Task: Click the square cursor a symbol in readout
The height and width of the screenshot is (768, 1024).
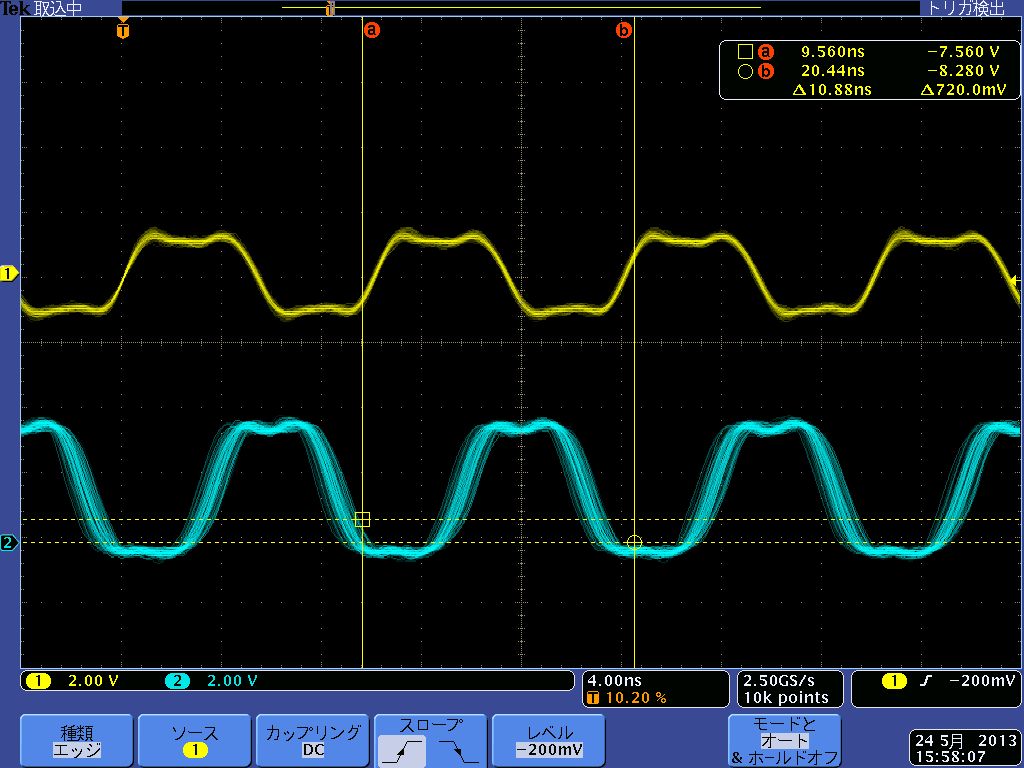Action: coord(745,52)
